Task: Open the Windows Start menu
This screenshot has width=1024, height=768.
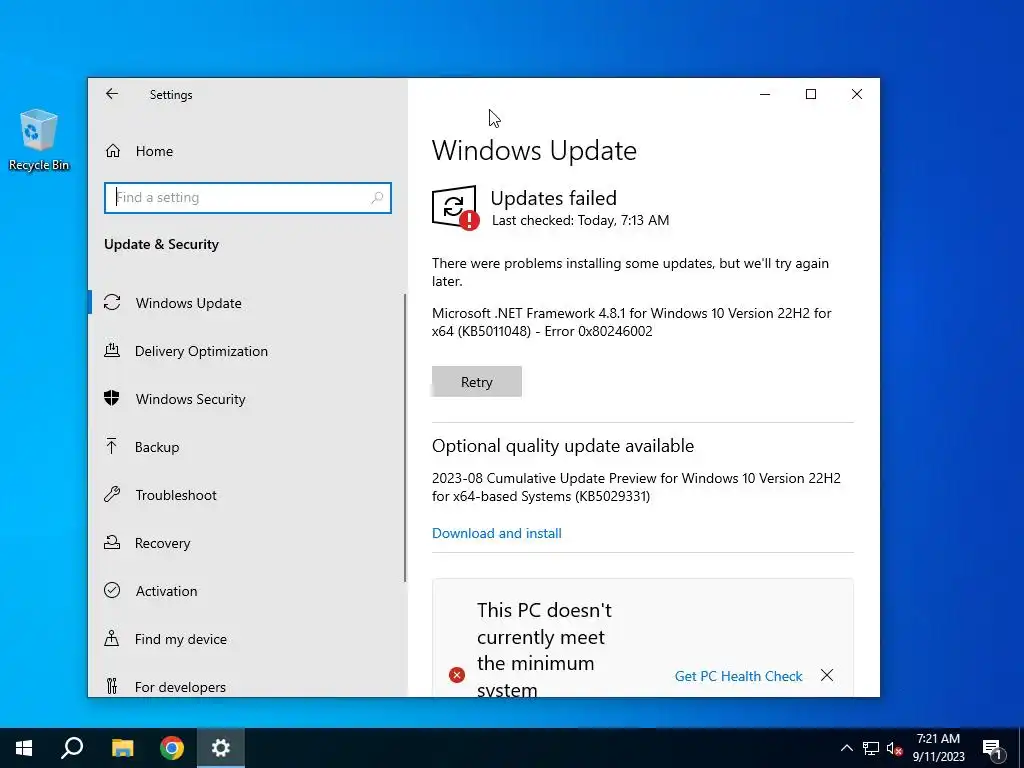Action: click(x=24, y=748)
